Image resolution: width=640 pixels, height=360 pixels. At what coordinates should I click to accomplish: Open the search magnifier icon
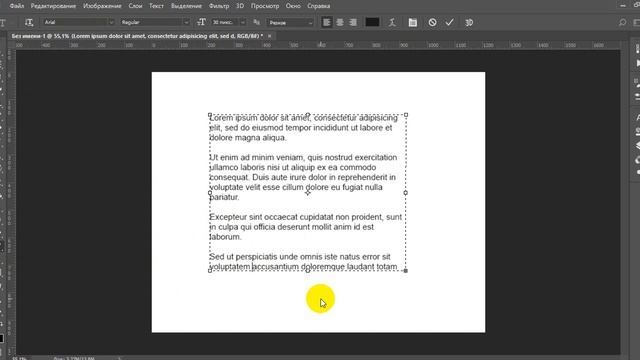(622, 22)
